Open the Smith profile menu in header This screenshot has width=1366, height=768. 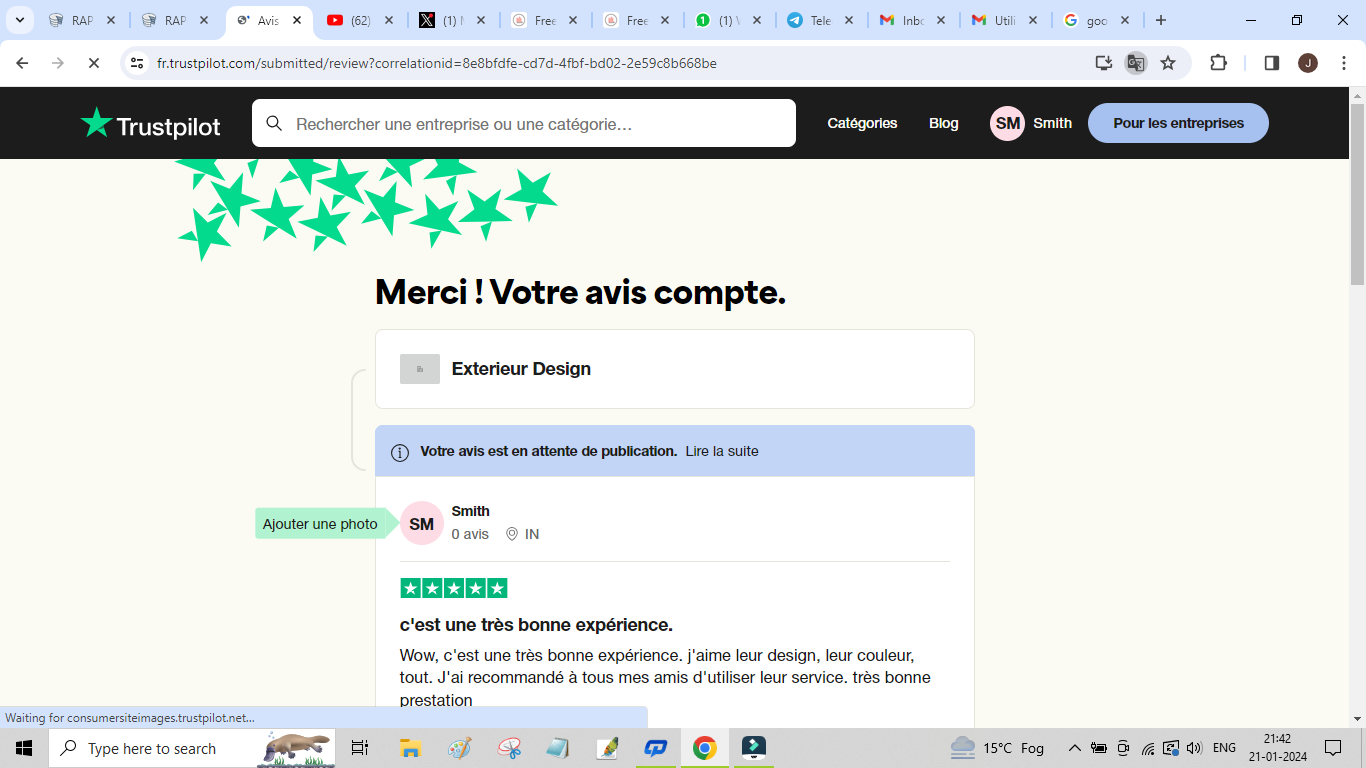click(x=1031, y=123)
